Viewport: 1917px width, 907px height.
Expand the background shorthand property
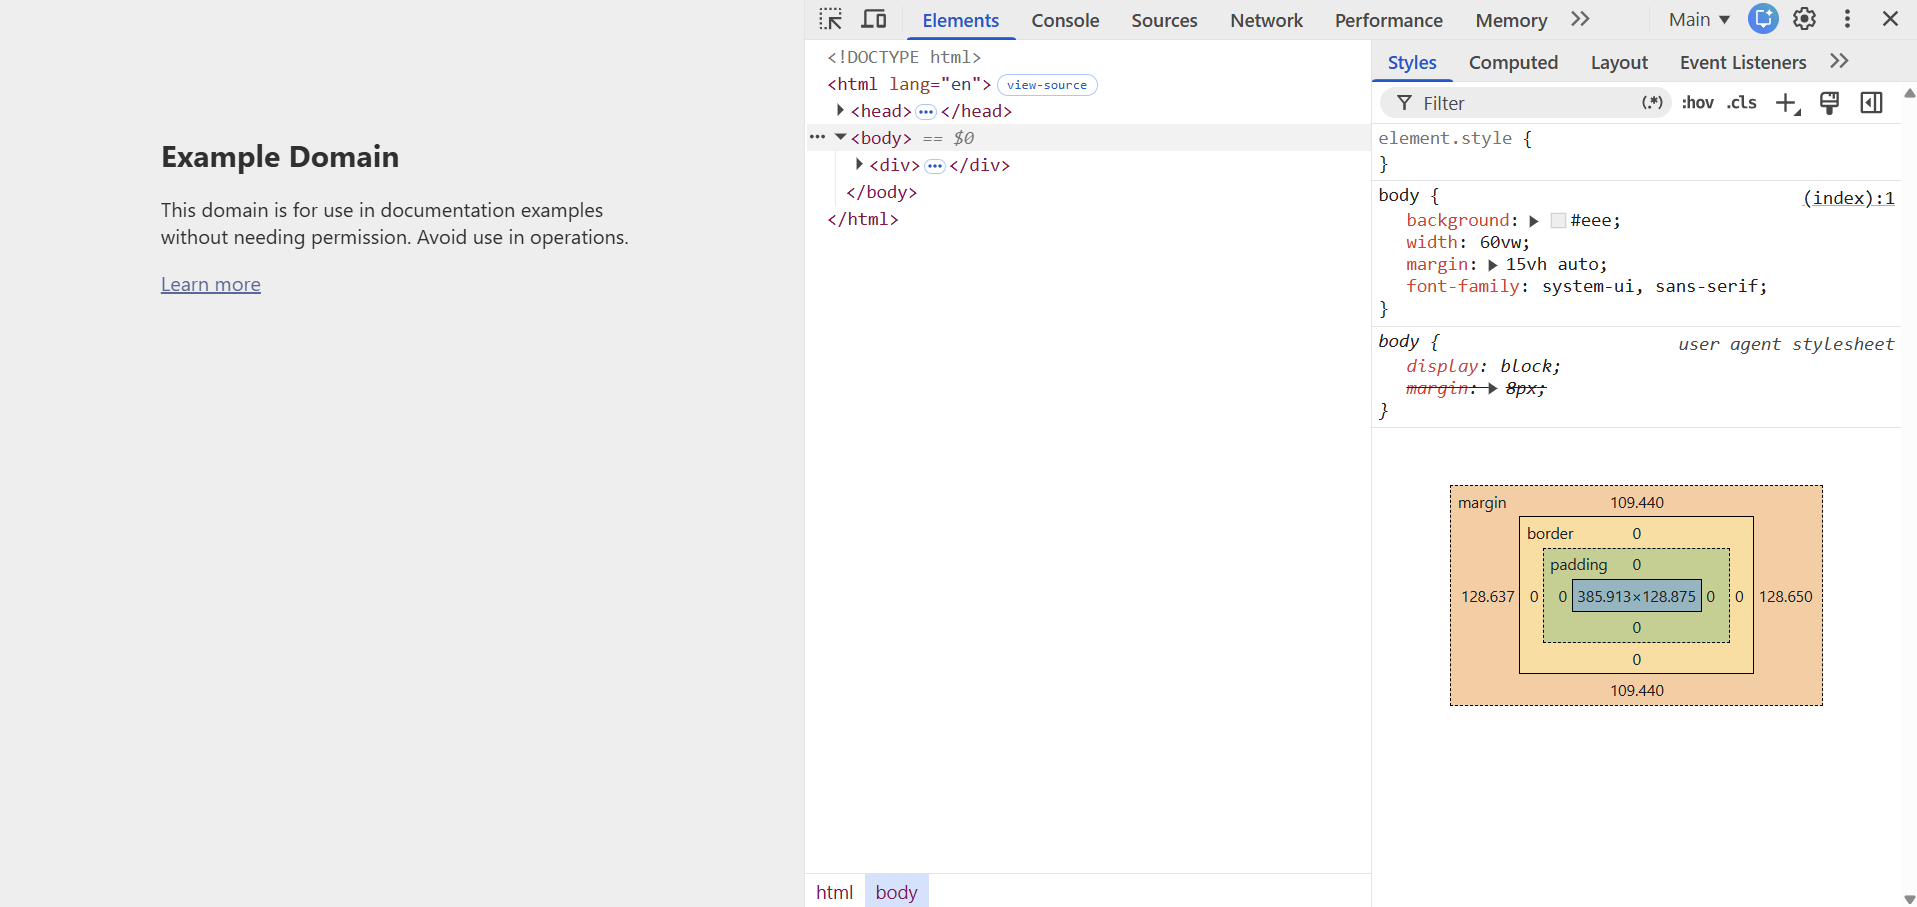click(1533, 221)
